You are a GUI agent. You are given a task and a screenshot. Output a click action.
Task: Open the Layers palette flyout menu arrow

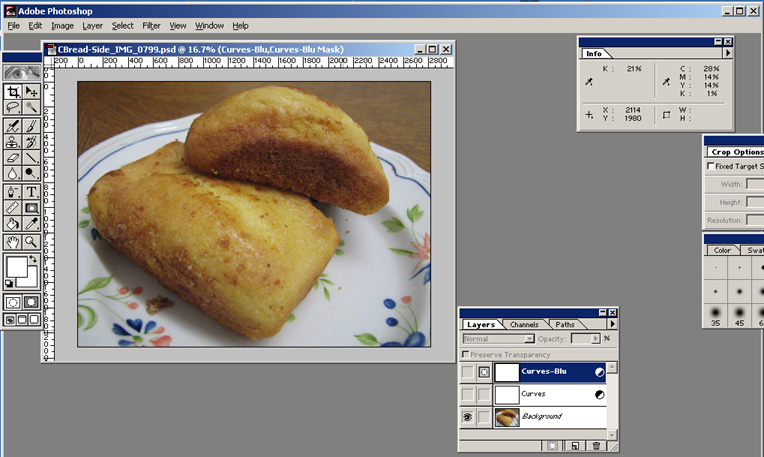coord(612,324)
